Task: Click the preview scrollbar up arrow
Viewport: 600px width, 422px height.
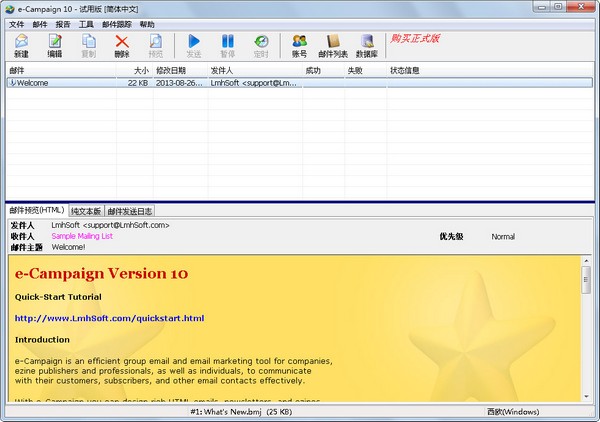Action: coord(586,261)
